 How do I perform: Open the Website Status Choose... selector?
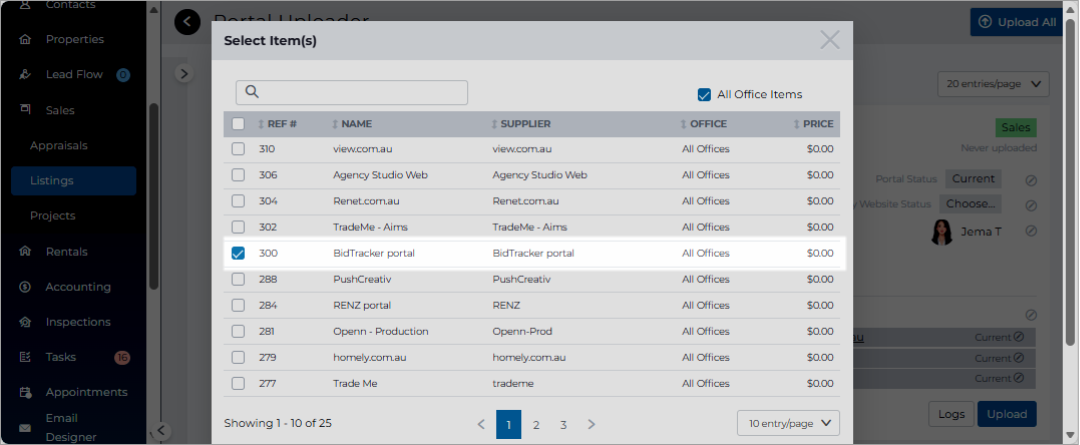click(x=970, y=204)
